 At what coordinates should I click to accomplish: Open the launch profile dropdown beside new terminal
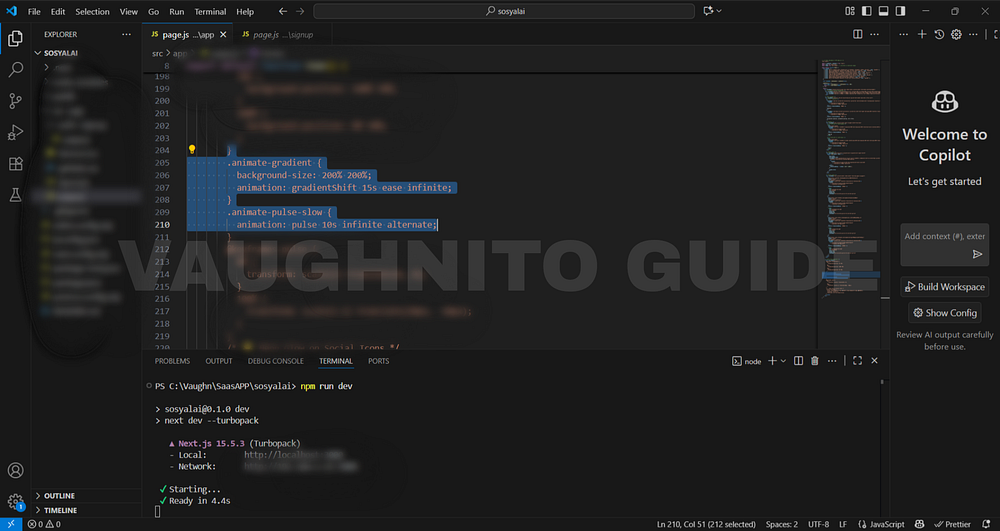point(783,361)
